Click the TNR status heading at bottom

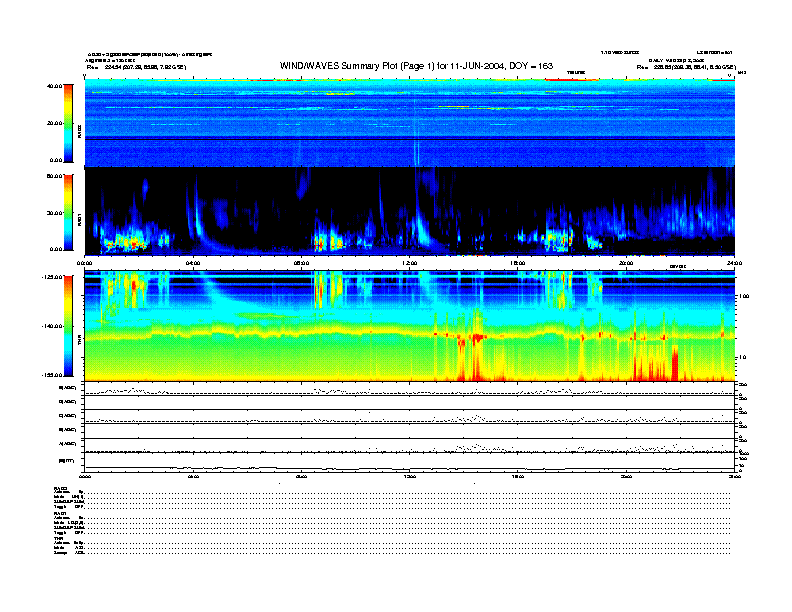tap(59, 538)
